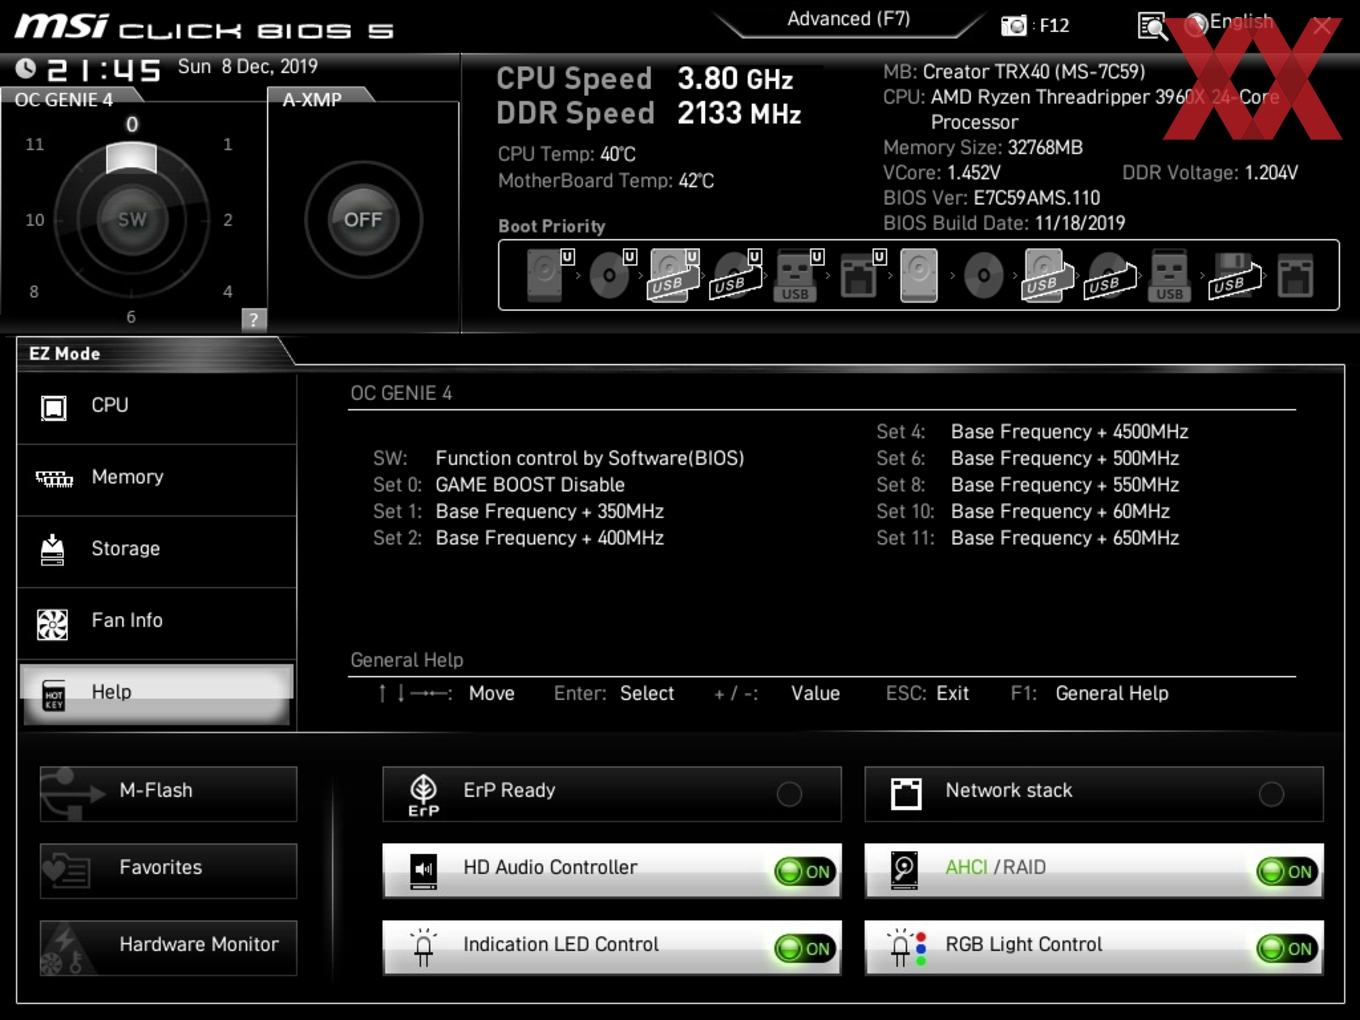Open the Memory section in the sidebar
1360x1020 pixels.
pyautogui.click(x=157, y=479)
